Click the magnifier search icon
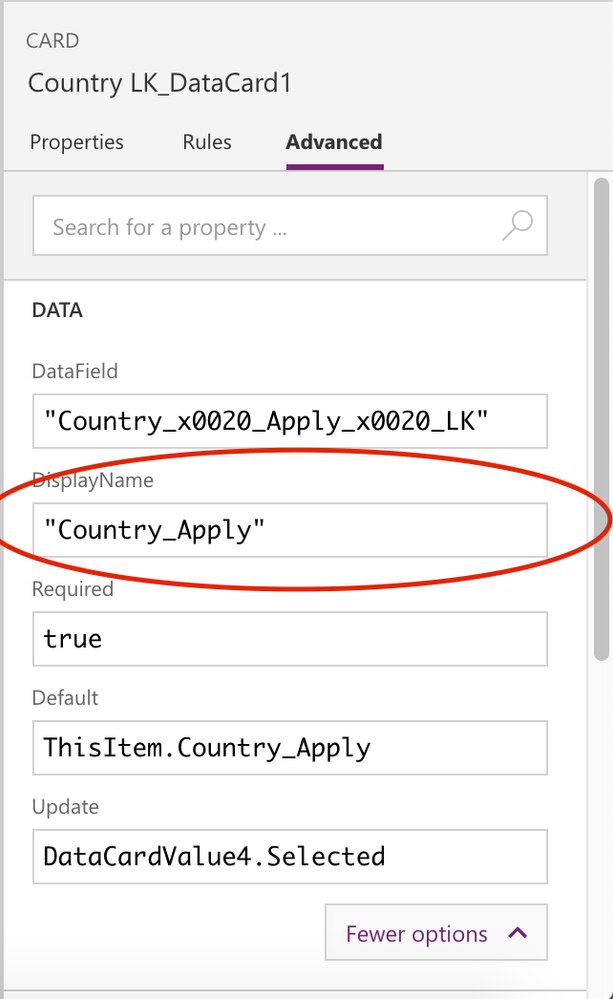The height and width of the screenshot is (999, 613). pos(517,226)
